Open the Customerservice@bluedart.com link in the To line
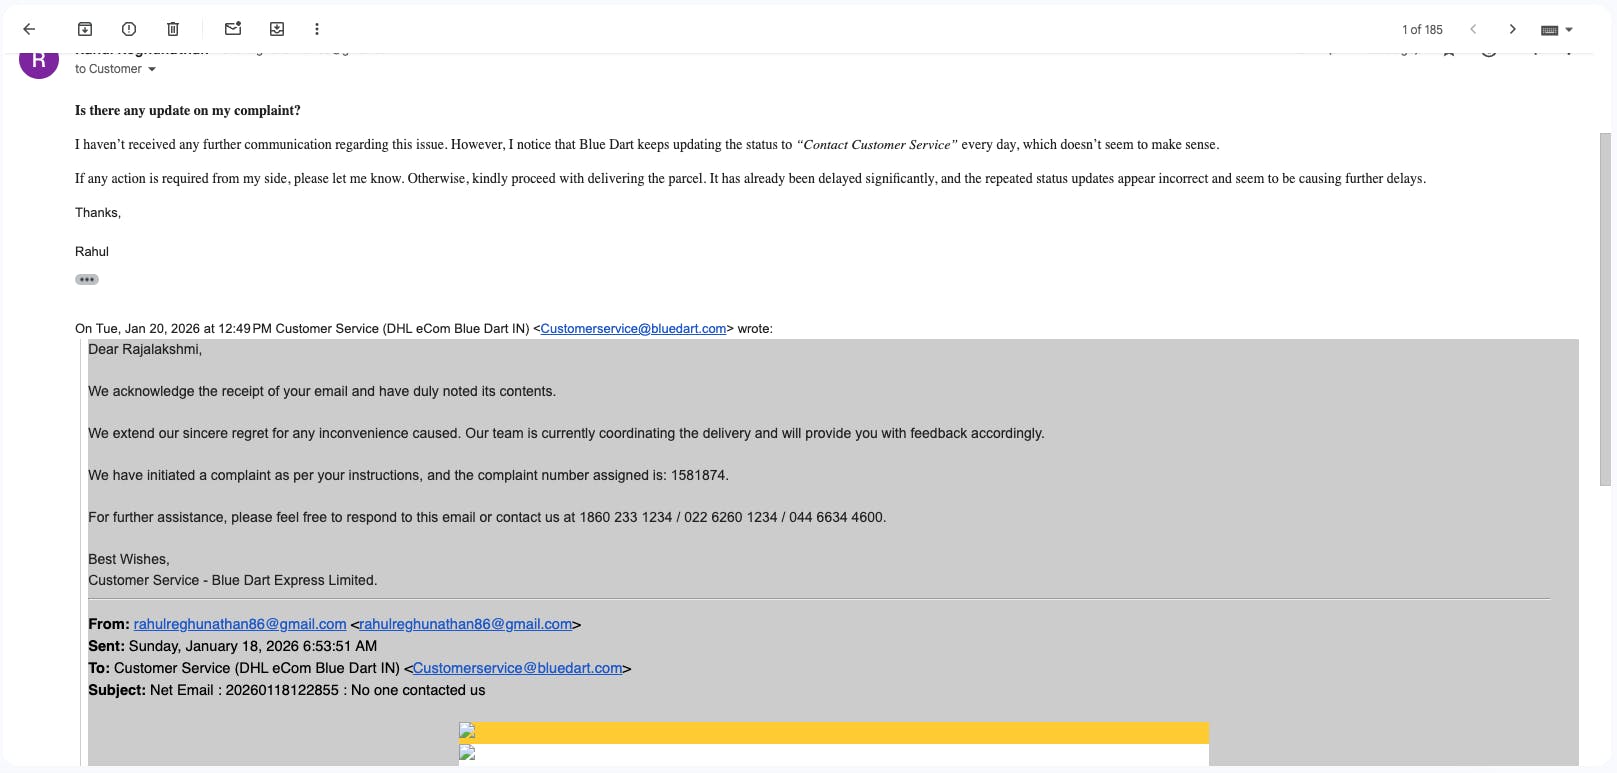The height and width of the screenshot is (773, 1617). [x=518, y=668]
